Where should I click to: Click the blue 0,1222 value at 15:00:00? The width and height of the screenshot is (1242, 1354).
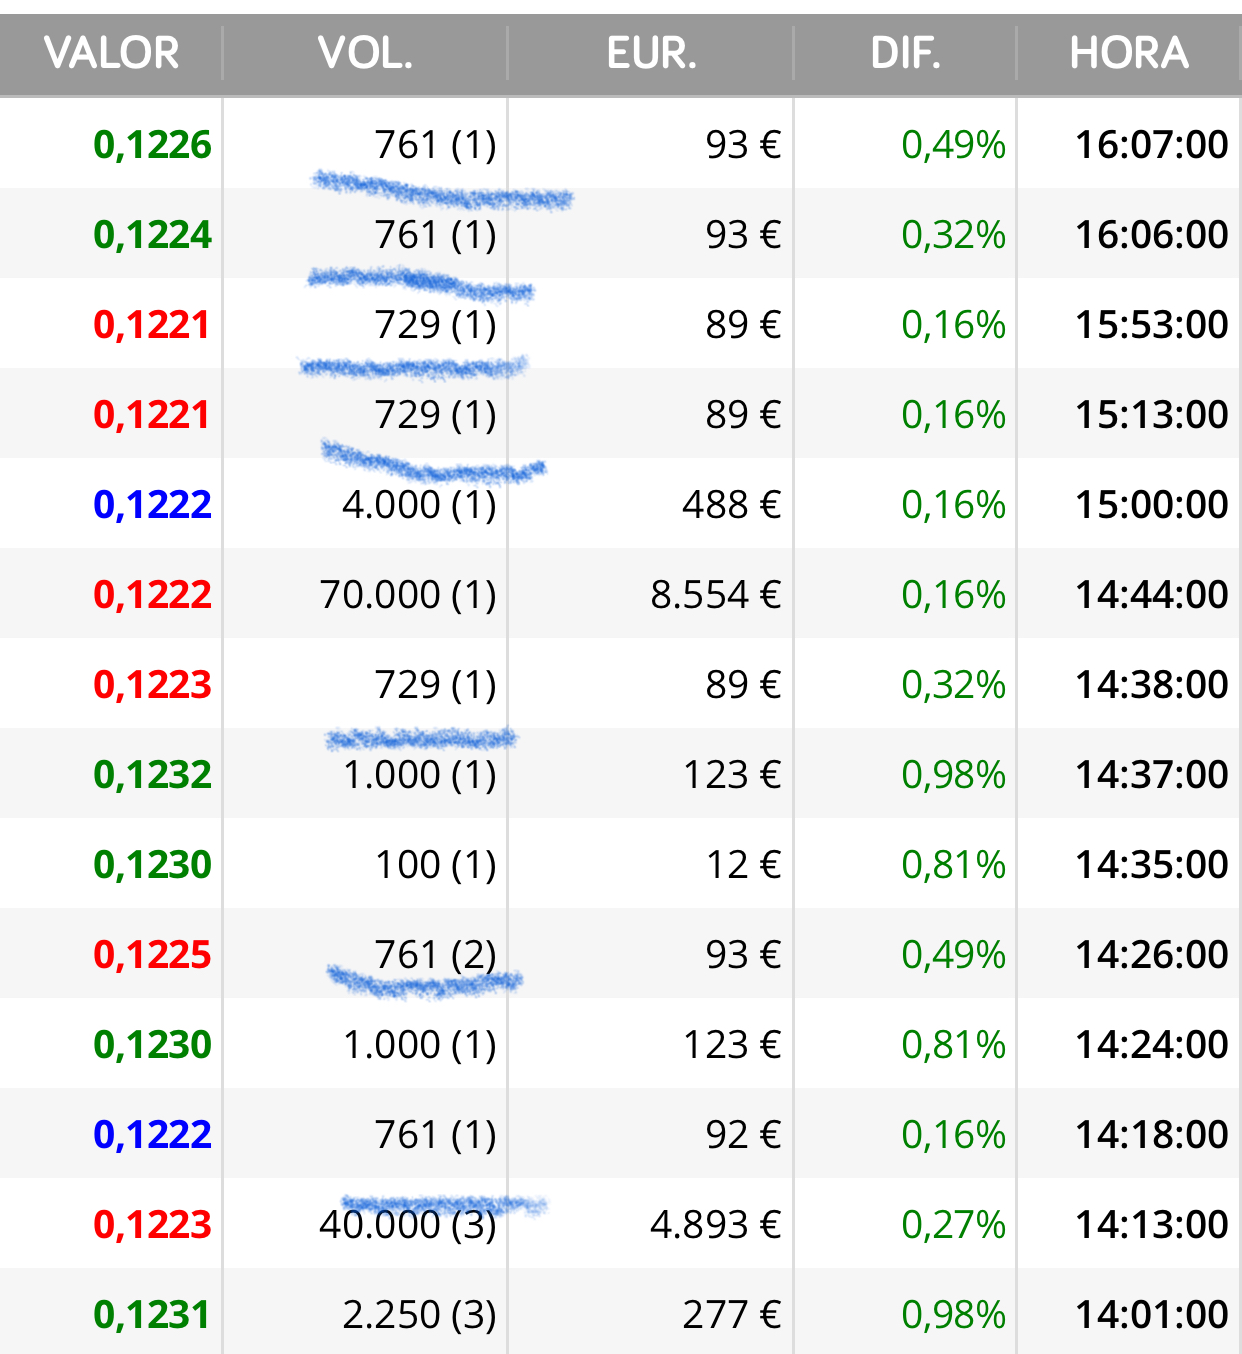152,505
